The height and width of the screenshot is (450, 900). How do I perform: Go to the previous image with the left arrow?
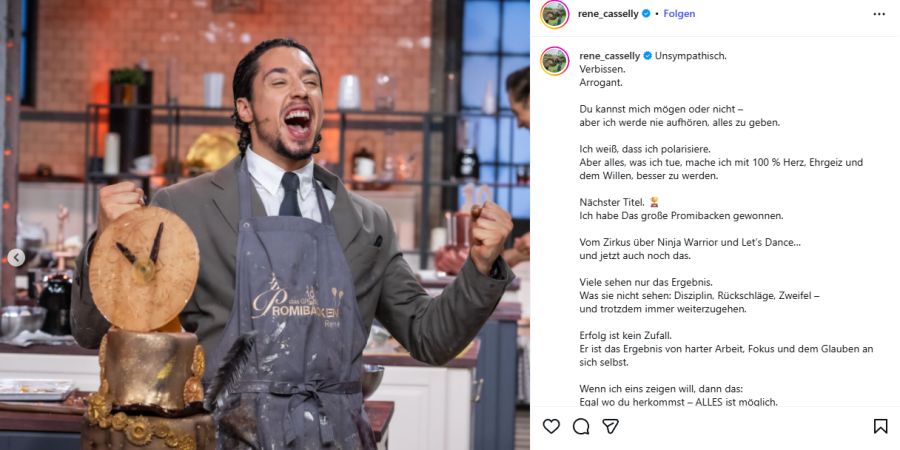point(16,258)
